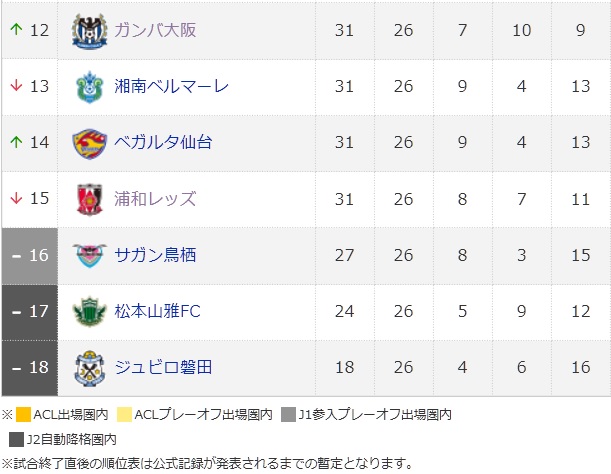This screenshot has height=474, width=611.
Task: Click the Sagan Tosu club crest
Action: point(89,255)
